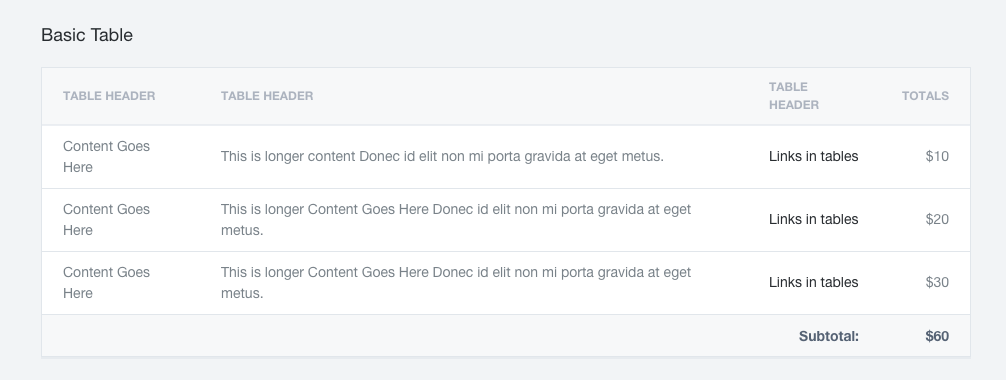Open the third row's Links in tables link
The width and height of the screenshot is (1006, 380).
coord(813,282)
